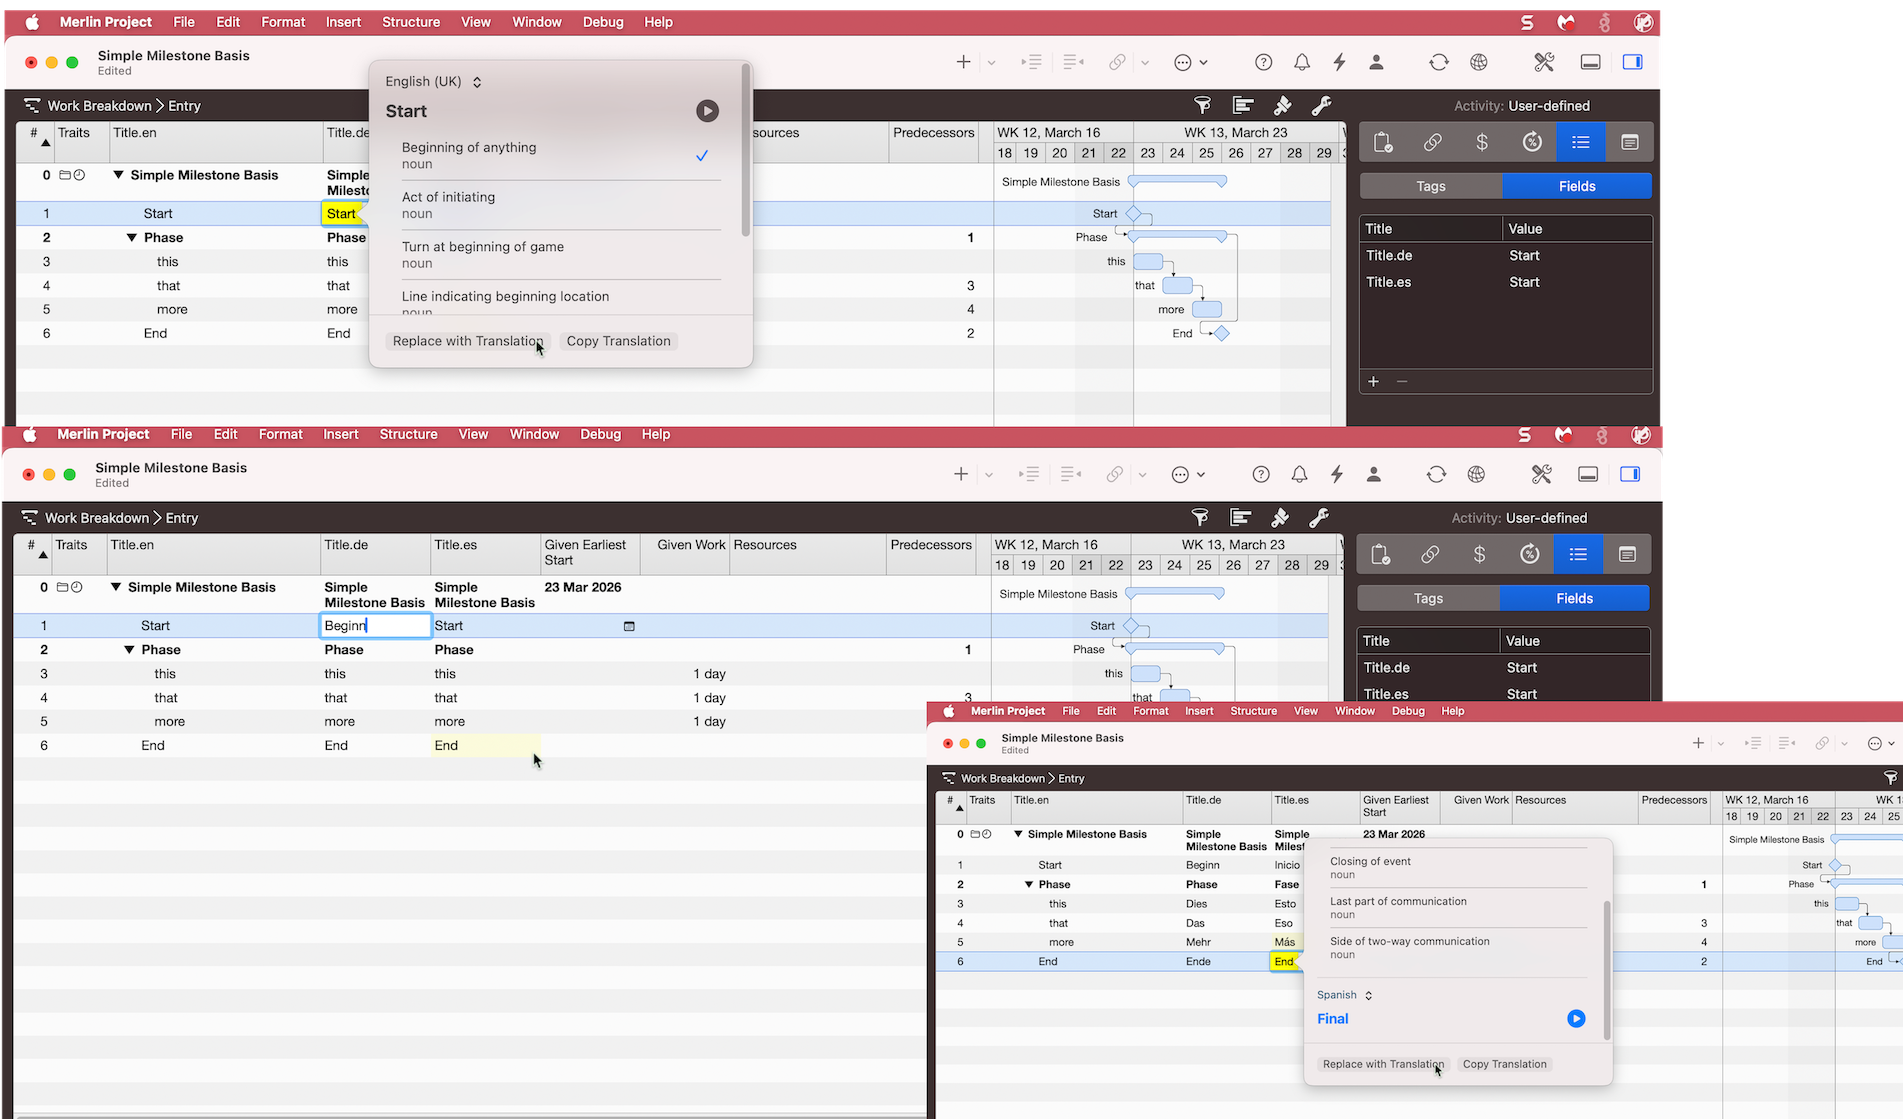Open the Apple menu in top window

pos(31,22)
